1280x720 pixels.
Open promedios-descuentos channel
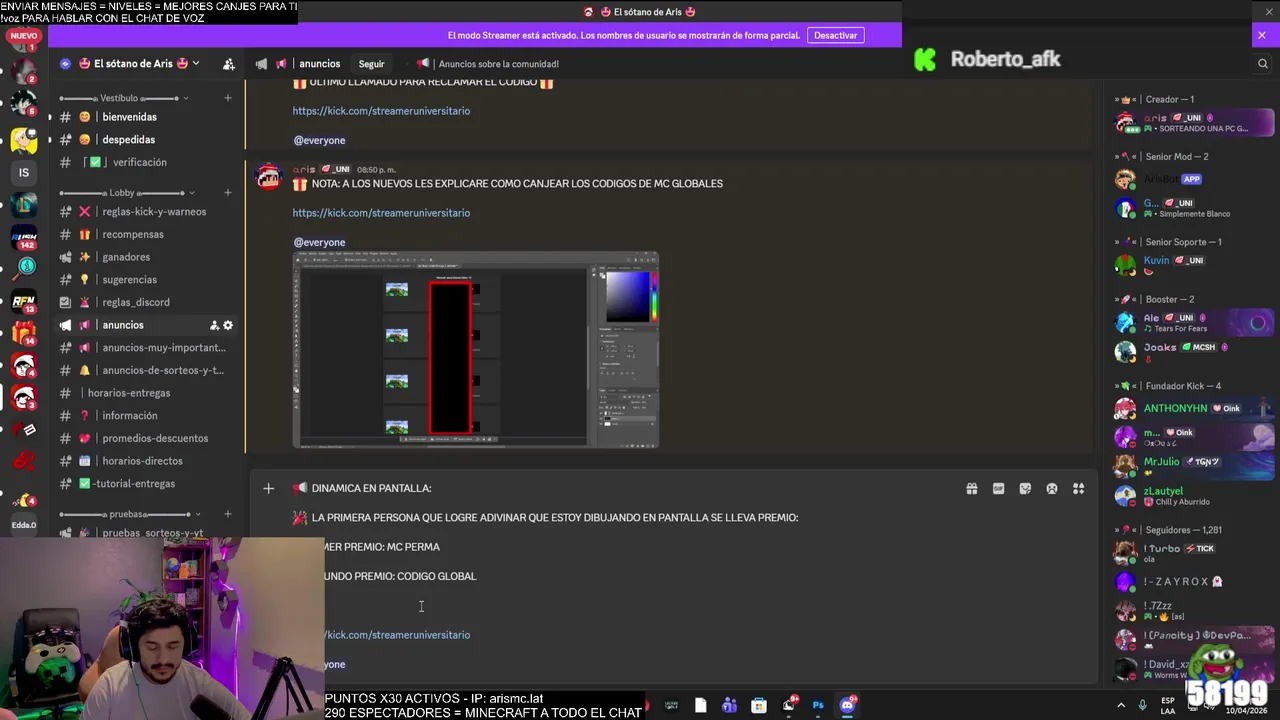[146, 438]
